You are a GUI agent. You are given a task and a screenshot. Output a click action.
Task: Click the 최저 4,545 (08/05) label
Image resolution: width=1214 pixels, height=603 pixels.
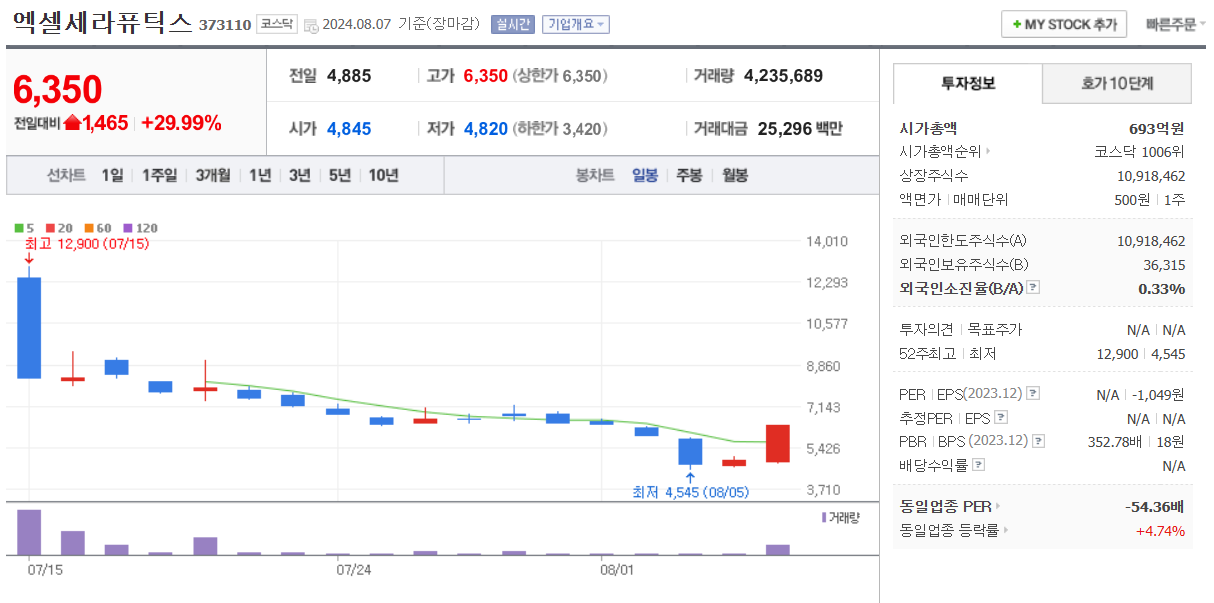pos(690,492)
